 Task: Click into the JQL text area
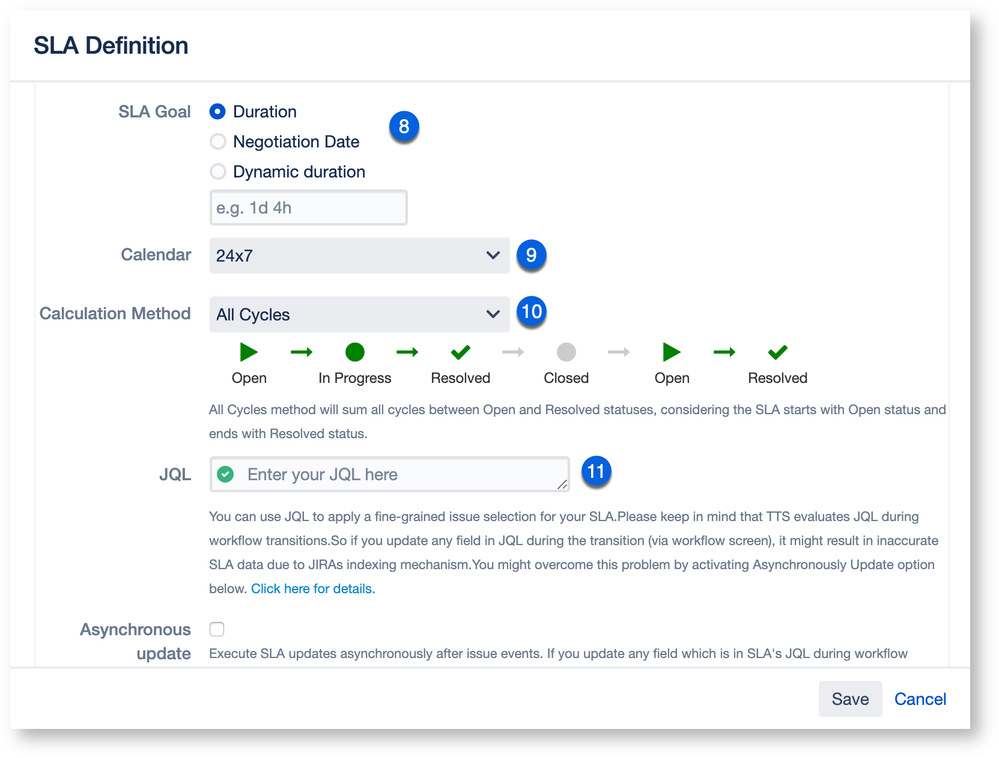[x=389, y=474]
